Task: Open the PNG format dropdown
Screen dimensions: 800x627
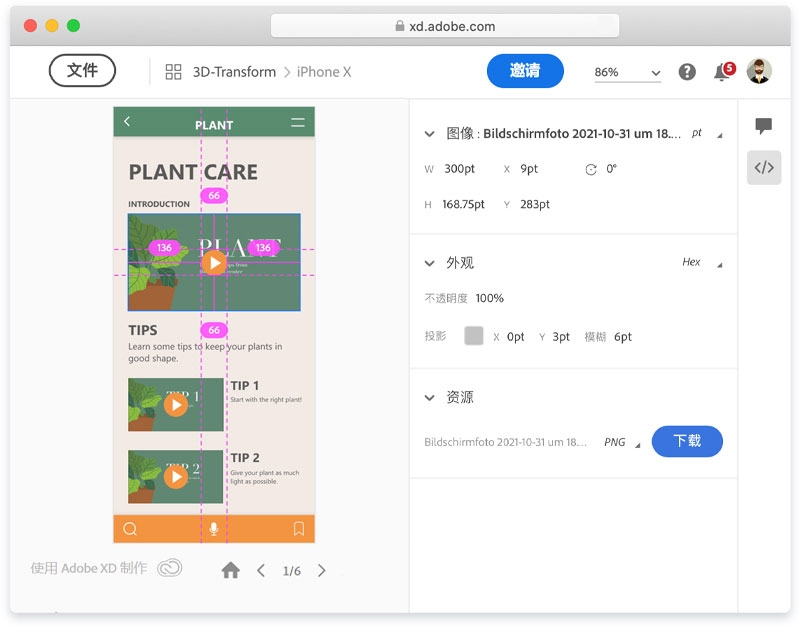Action: [621, 442]
